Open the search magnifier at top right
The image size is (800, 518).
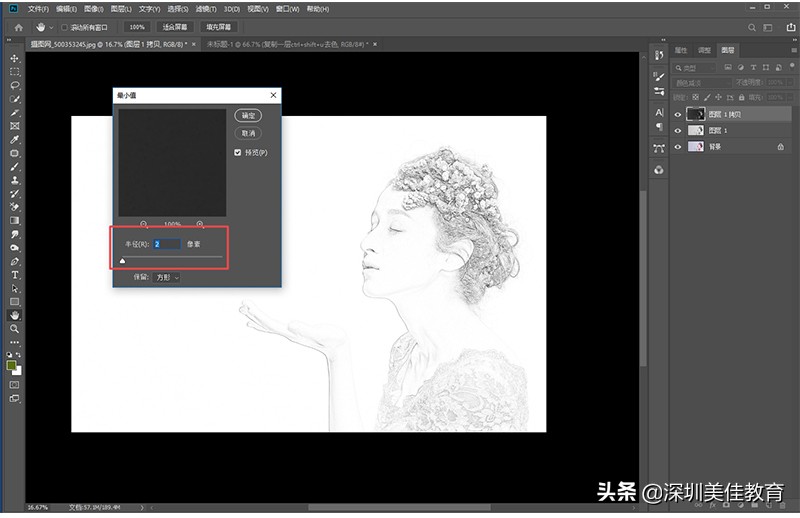pyautogui.click(x=752, y=28)
